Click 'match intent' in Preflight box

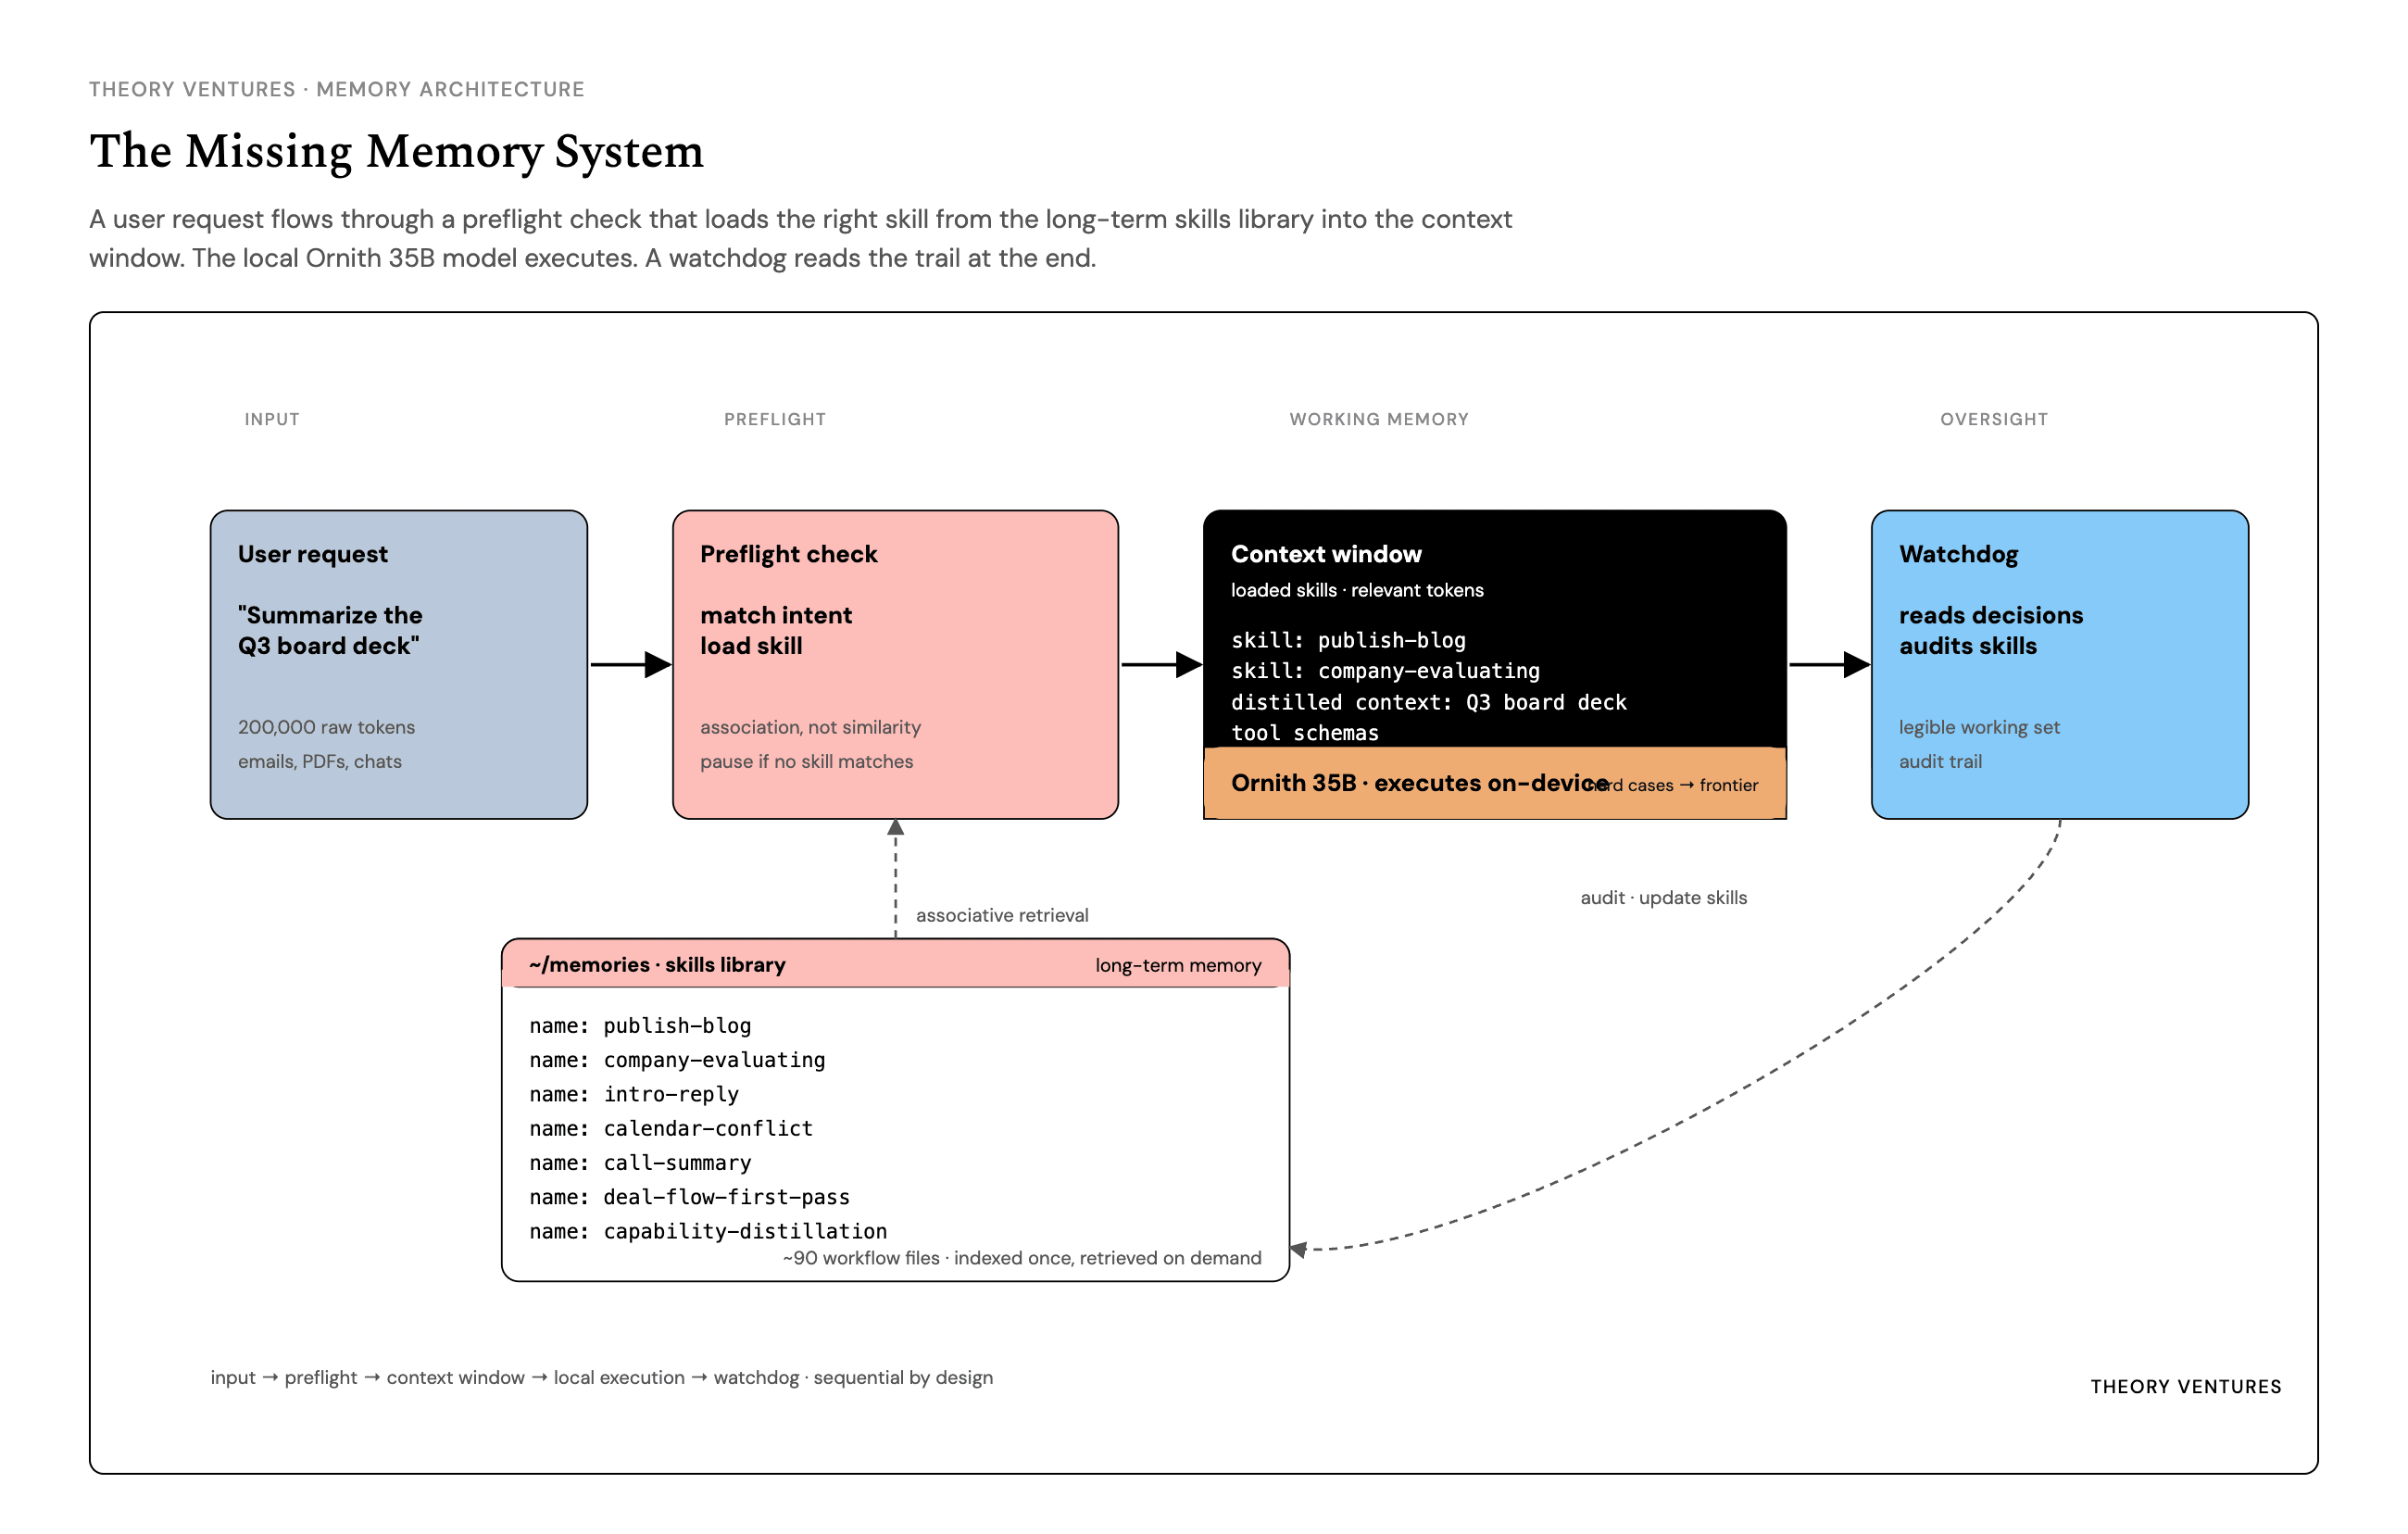click(776, 615)
